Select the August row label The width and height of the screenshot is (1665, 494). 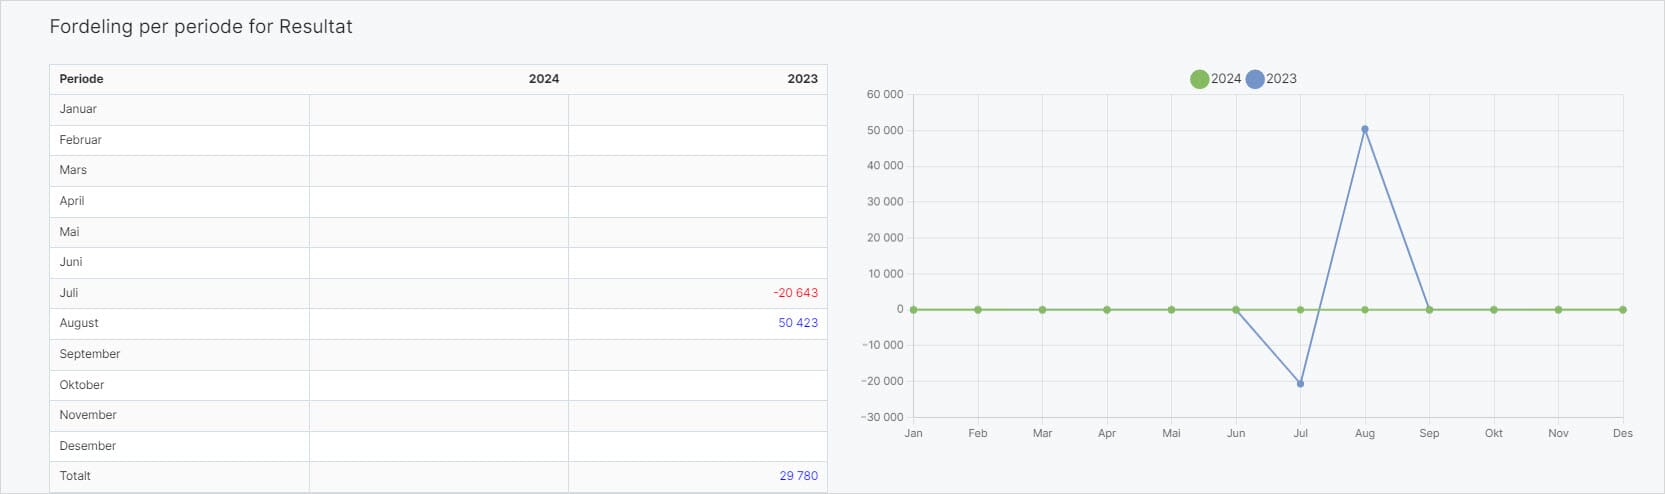click(x=79, y=323)
